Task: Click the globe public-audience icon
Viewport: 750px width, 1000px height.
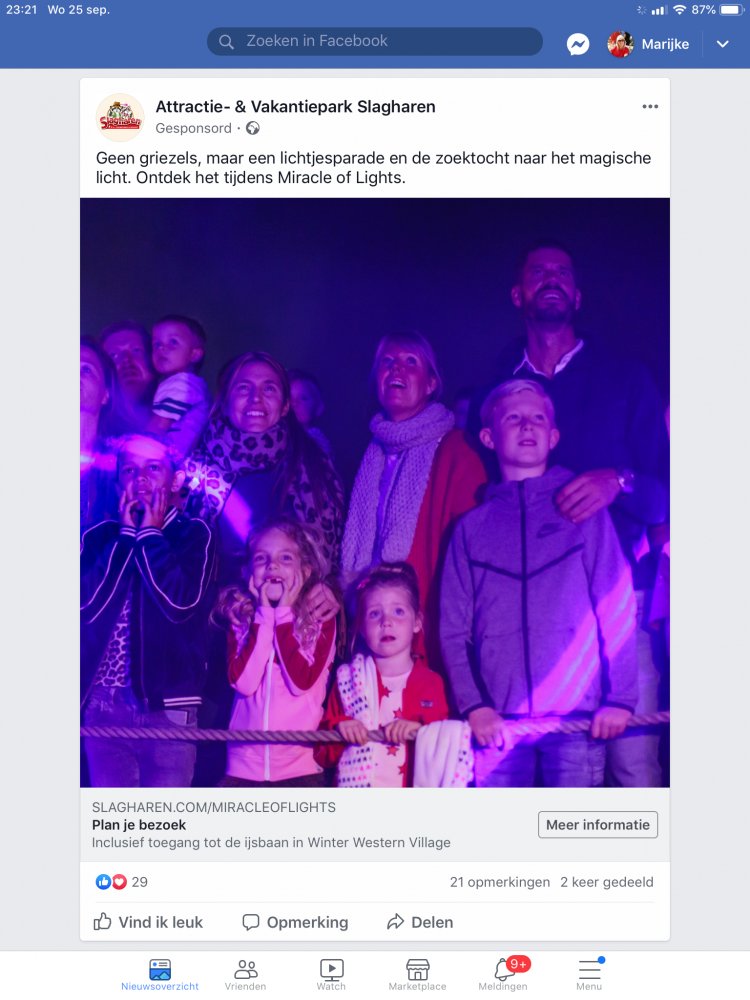Action: pyautogui.click(x=253, y=128)
